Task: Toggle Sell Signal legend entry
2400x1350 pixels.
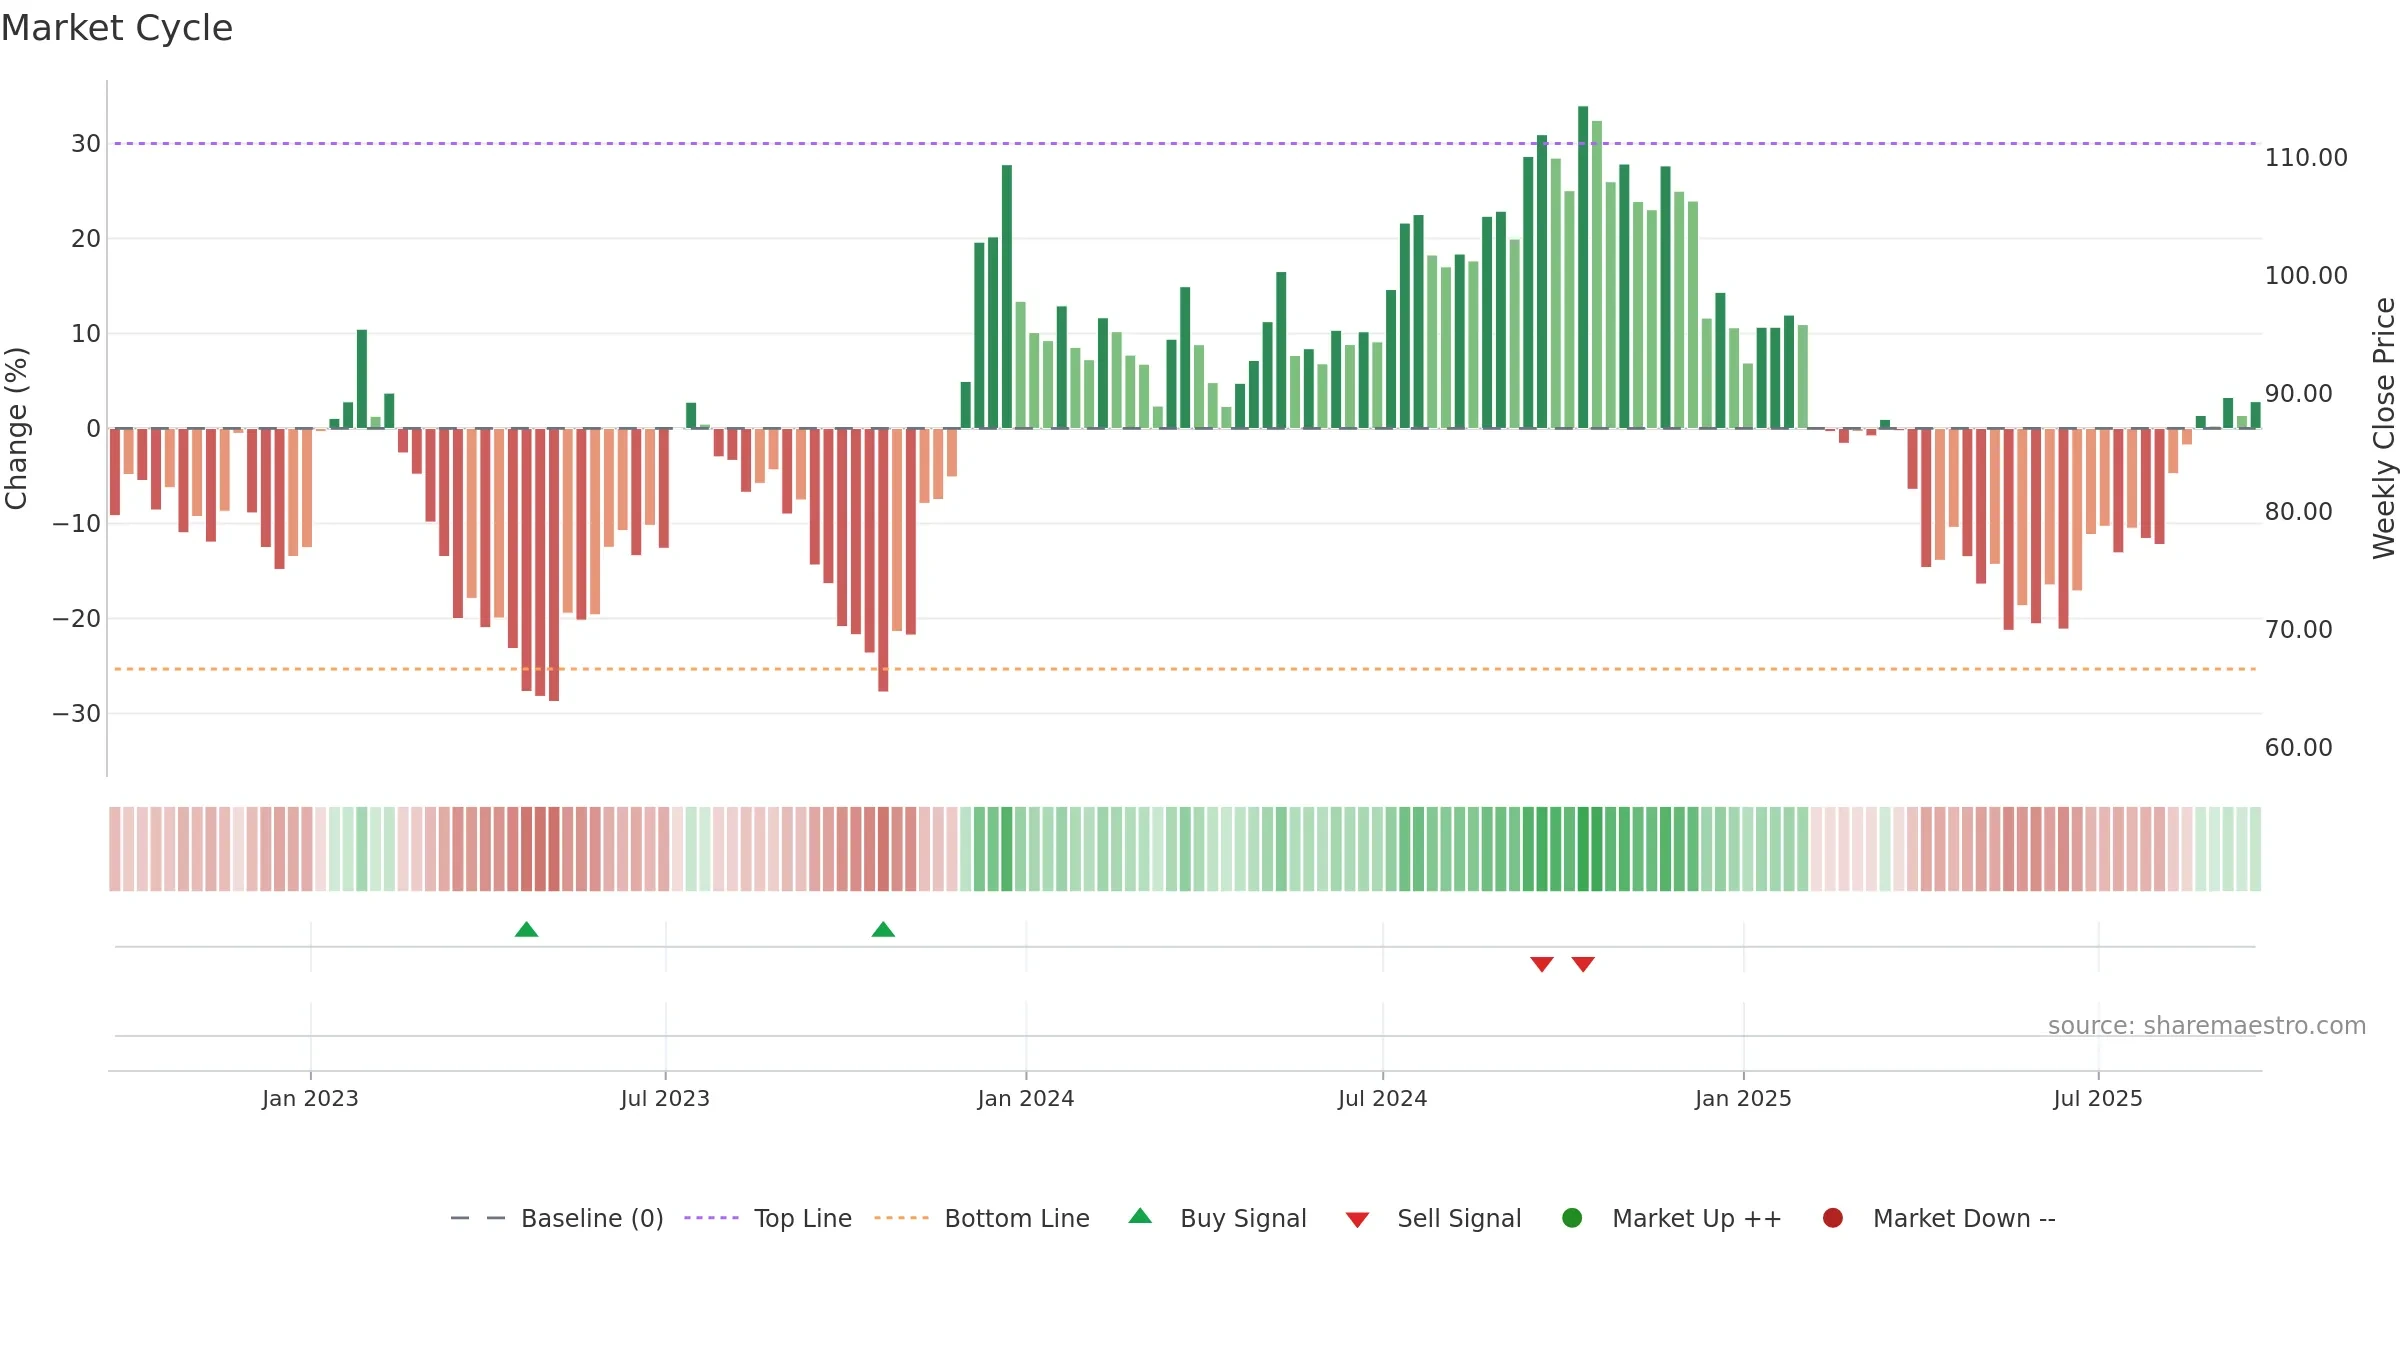Action: pyautogui.click(x=1433, y=1218)
